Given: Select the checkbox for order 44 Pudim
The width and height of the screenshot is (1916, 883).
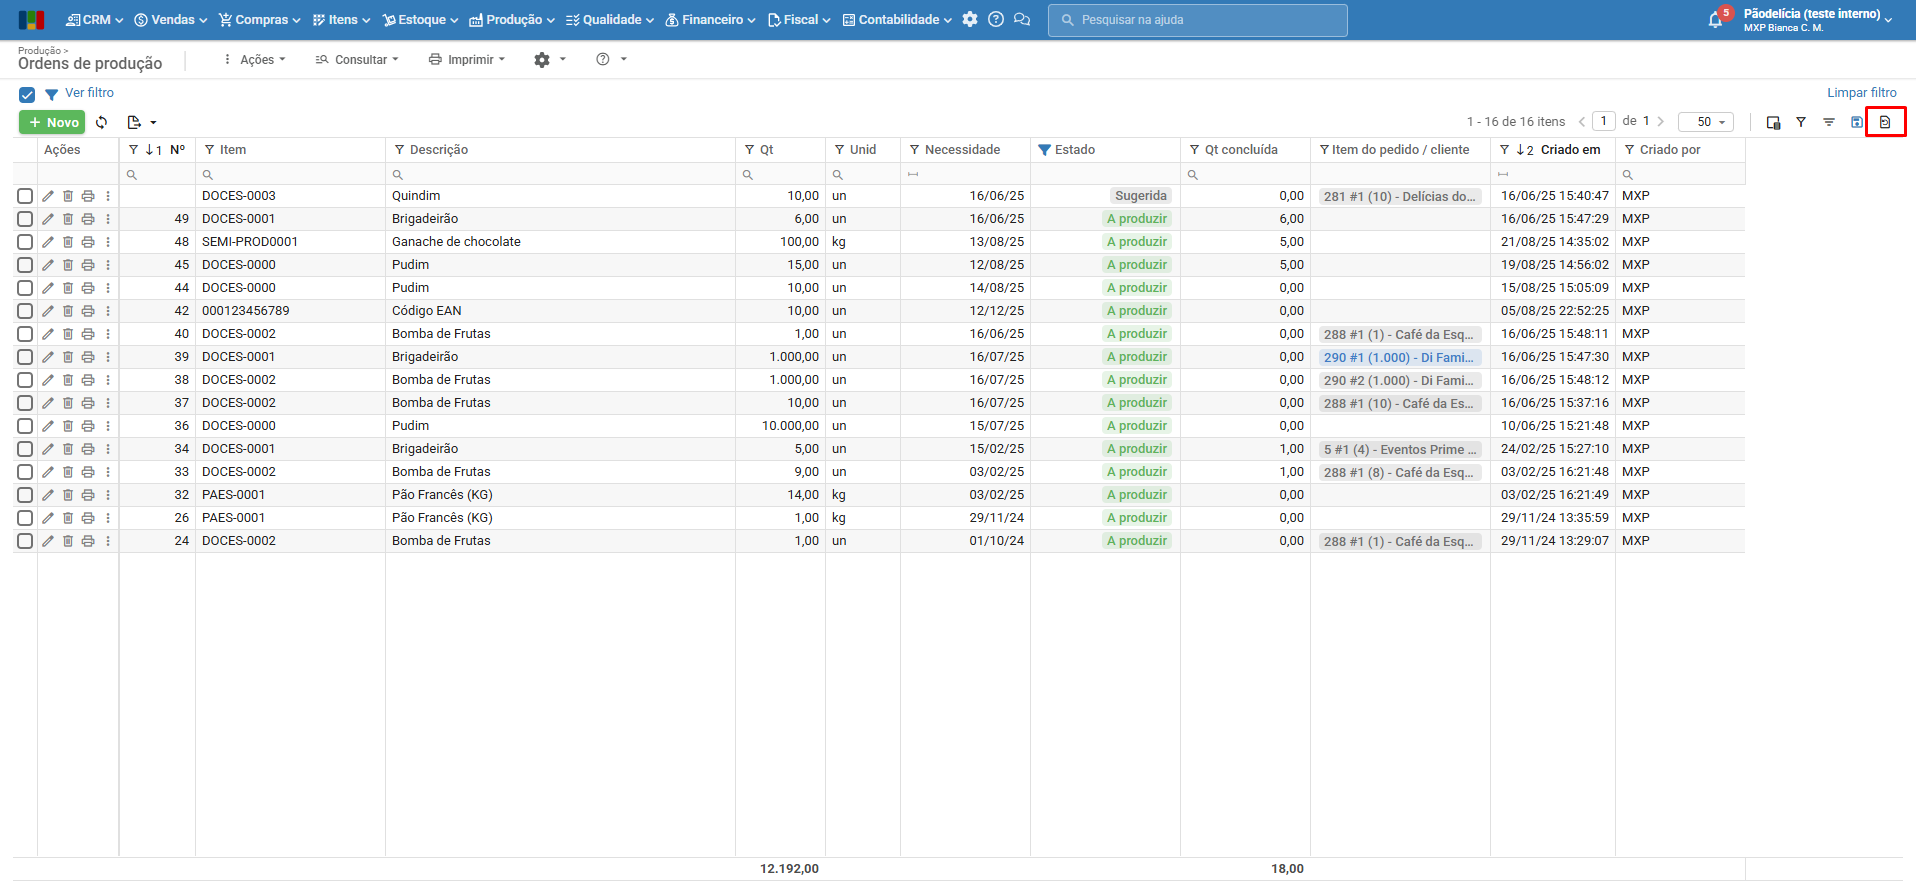Looking at the screenshot, I should click(25, 288).
